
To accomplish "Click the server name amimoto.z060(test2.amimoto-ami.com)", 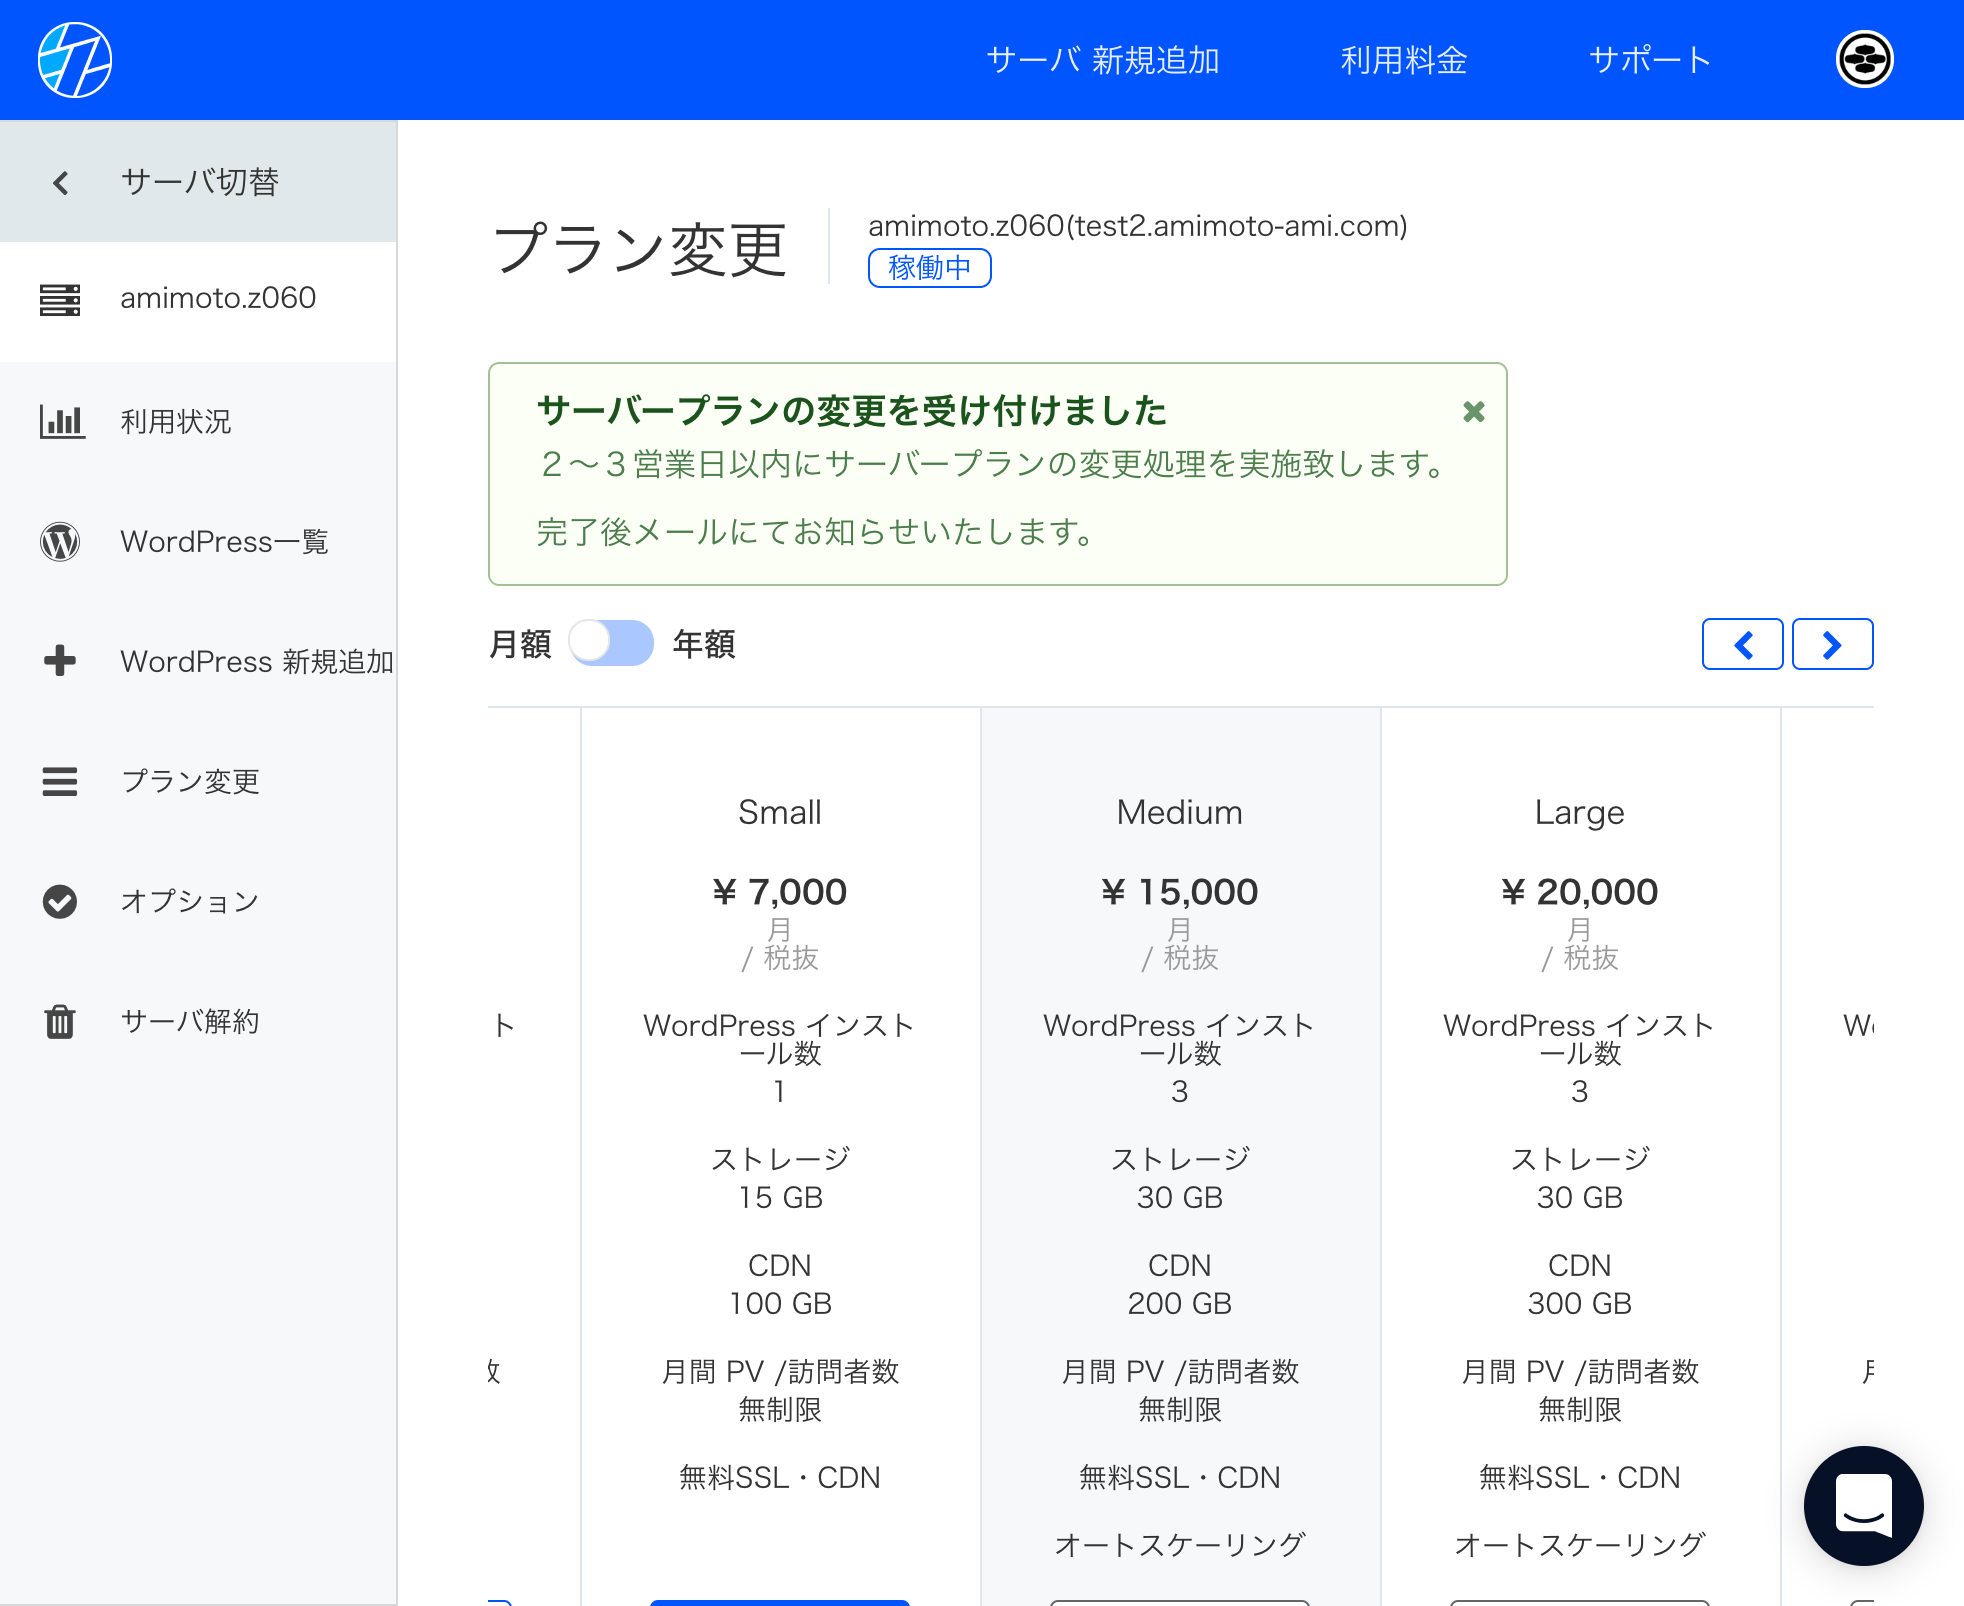I will [1138, 226].
